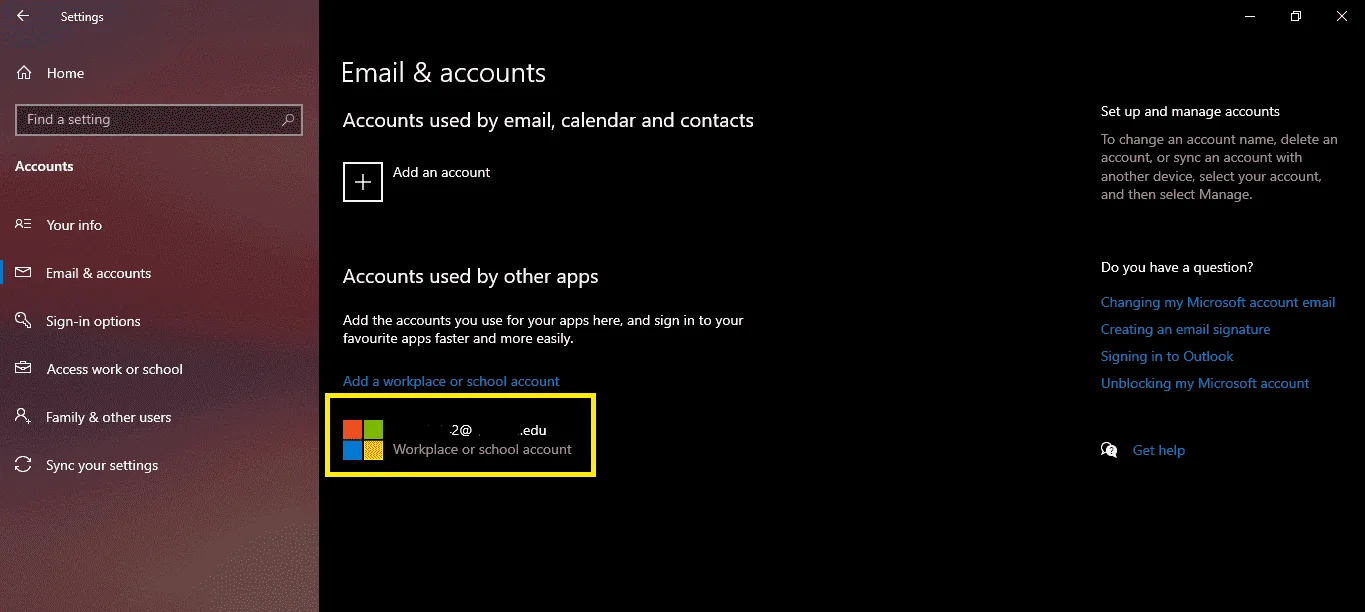Screen dimensions: 1365x612
Task: Click the search magnifier icon
Action: [x=289, y=119]
